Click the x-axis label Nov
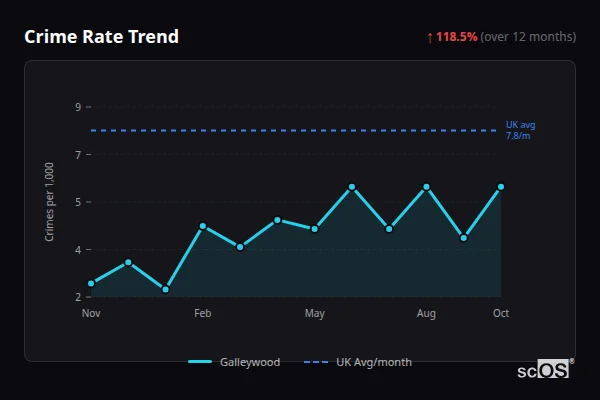This screenshot has width=600, height=400. [91, 313]
